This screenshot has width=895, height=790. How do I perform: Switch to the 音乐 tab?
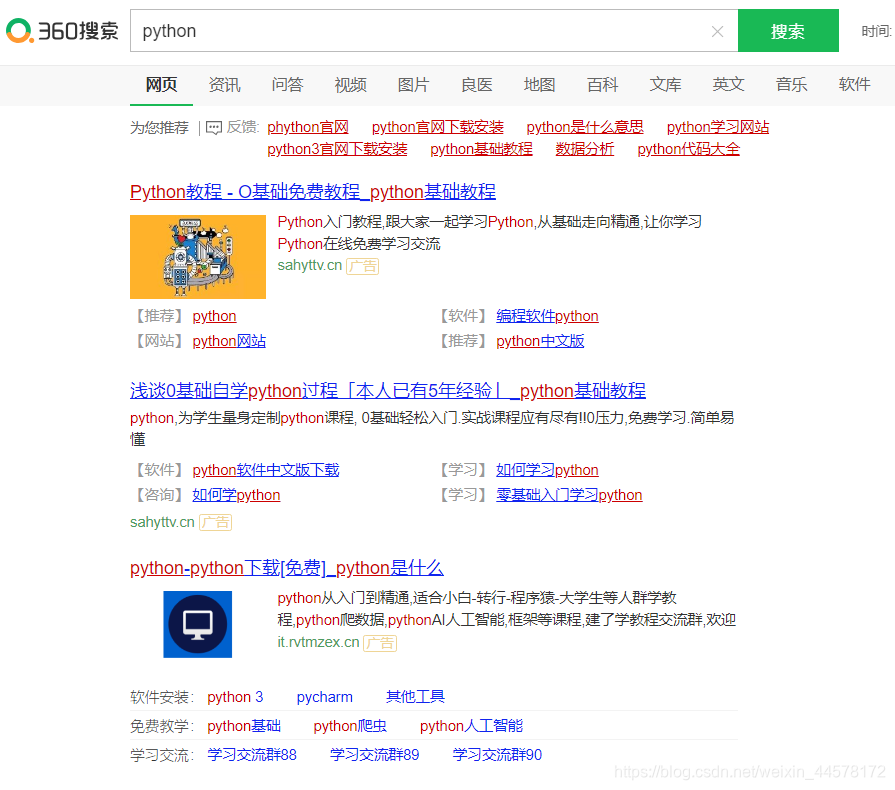click(792, 85)
